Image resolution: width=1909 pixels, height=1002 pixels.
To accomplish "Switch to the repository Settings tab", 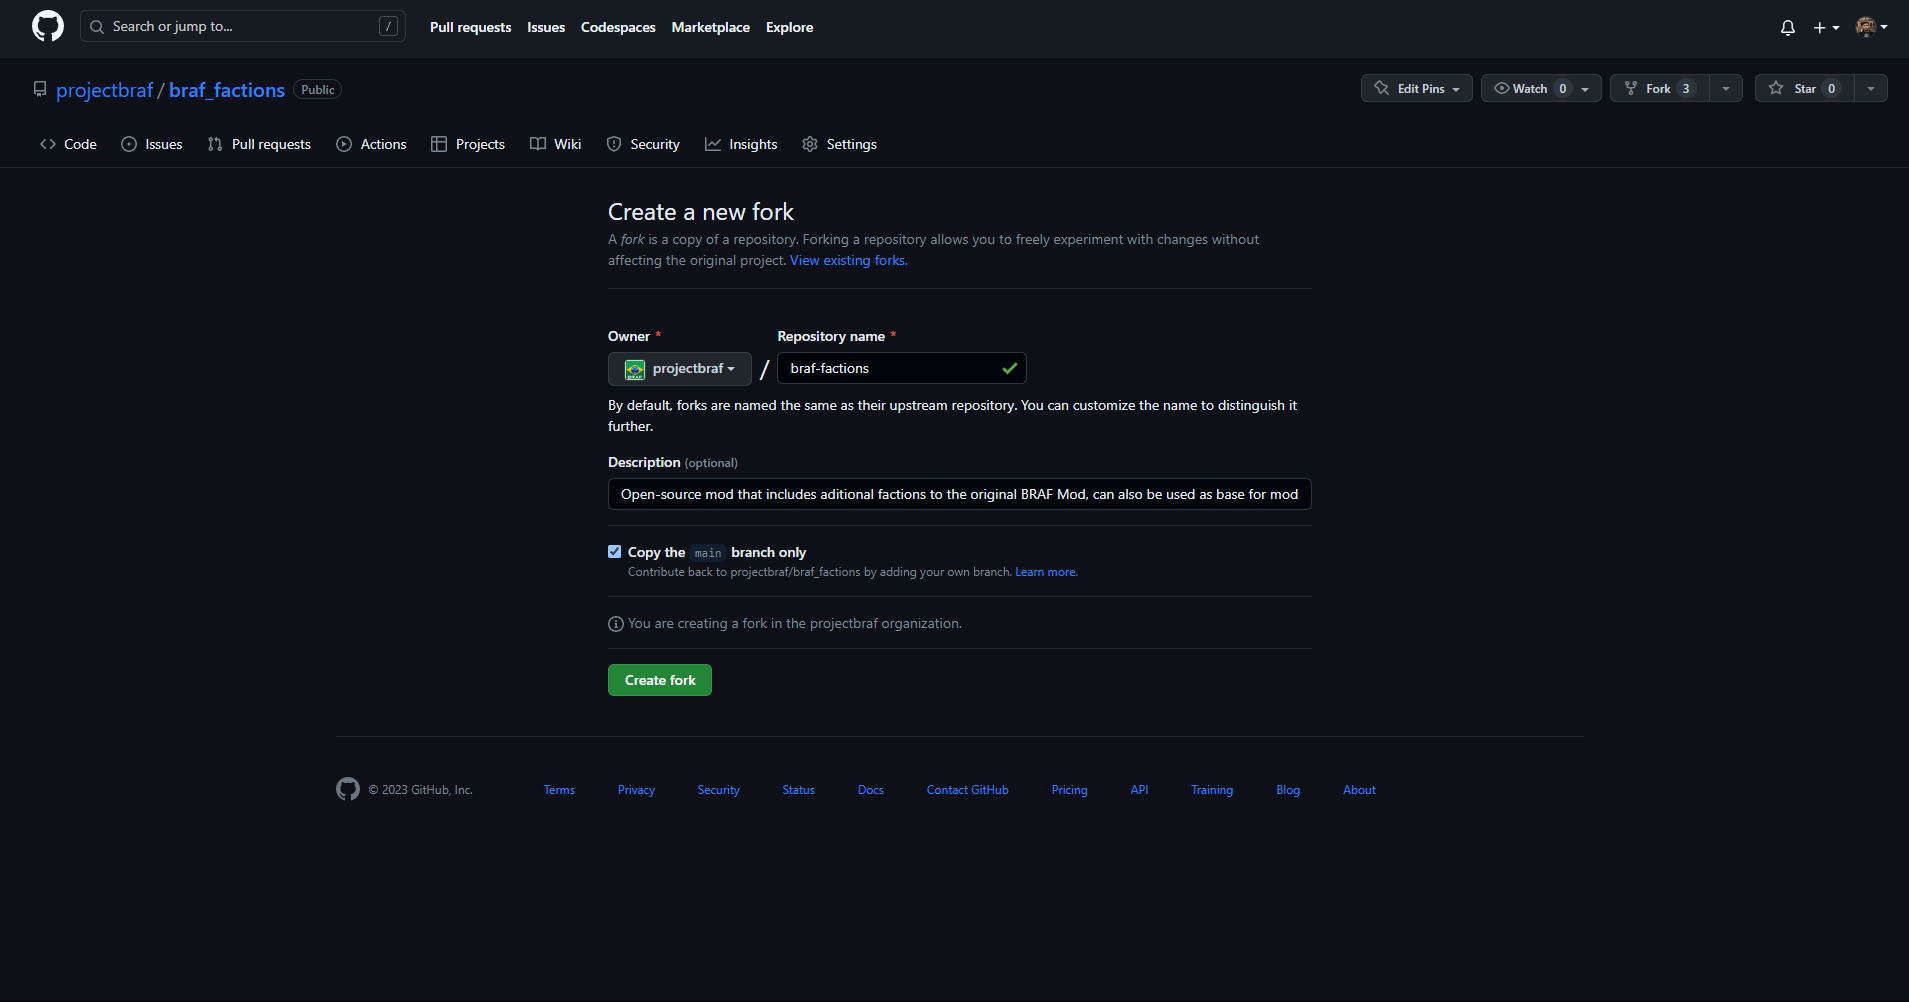I will coord(840,144).
